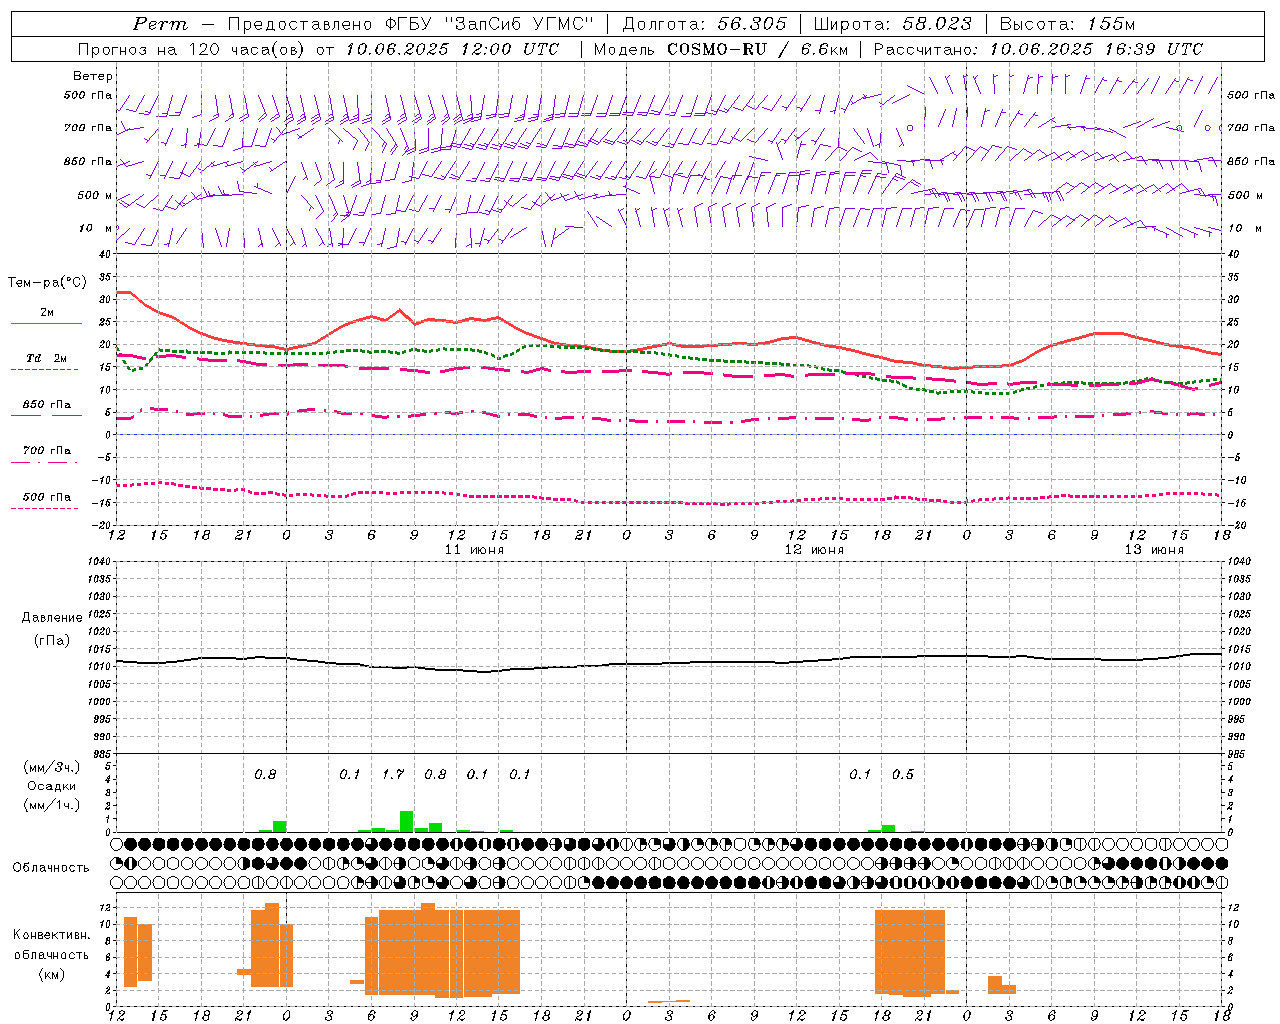Image resolution: width=1280 pixels, height=1024 pixels.
Task: Click the "12 июня" date label
Action: [814, 550]
